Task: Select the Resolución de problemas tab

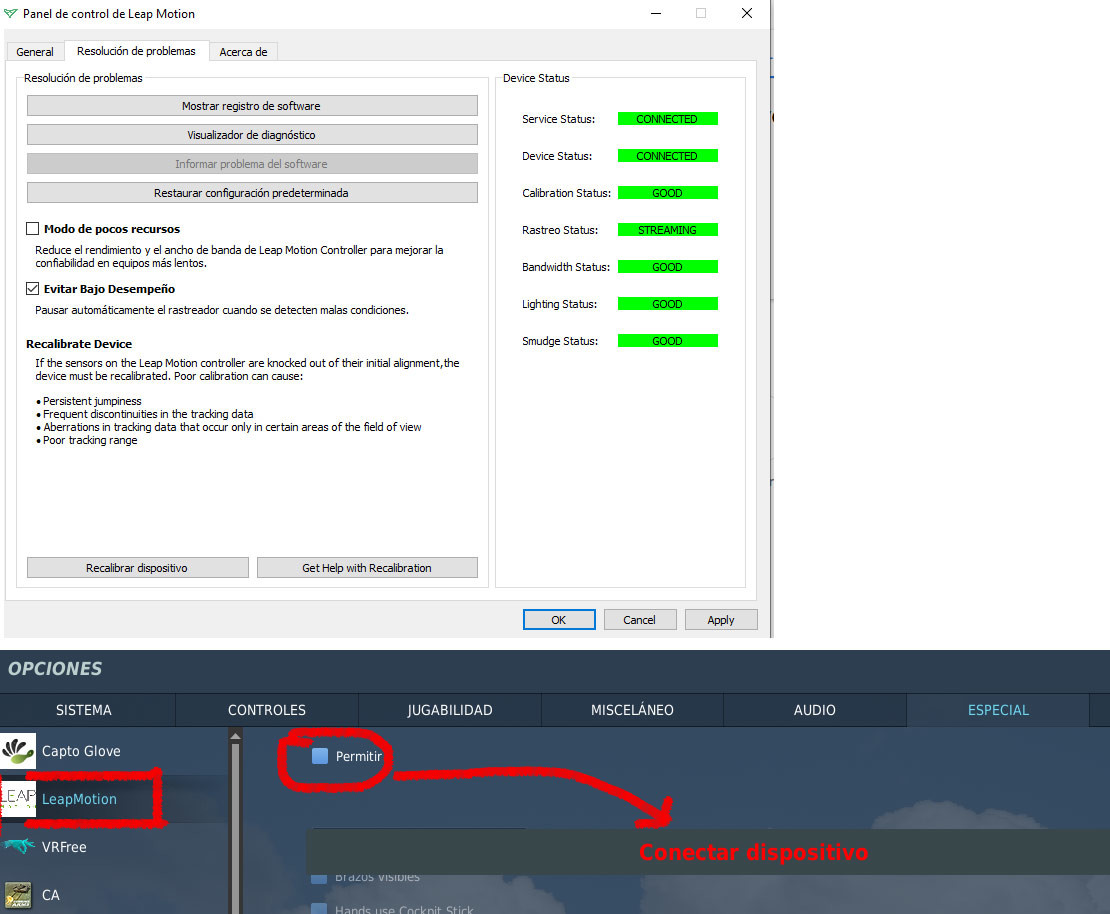Action: [136, 51]
